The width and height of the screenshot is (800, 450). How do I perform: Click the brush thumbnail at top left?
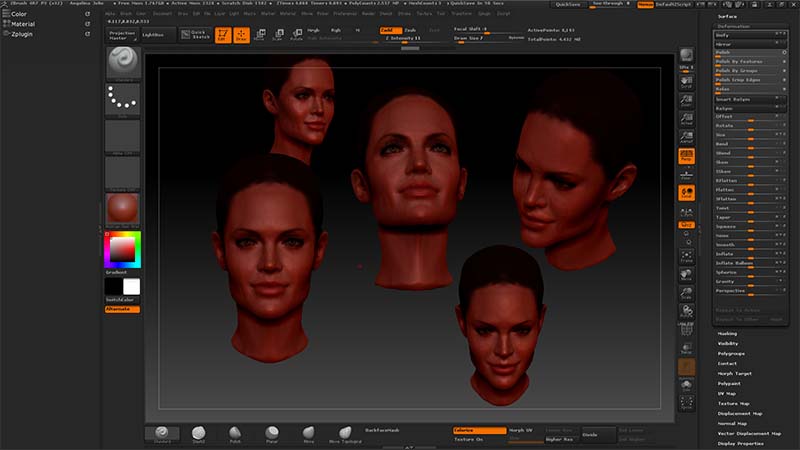click(123, 63)
